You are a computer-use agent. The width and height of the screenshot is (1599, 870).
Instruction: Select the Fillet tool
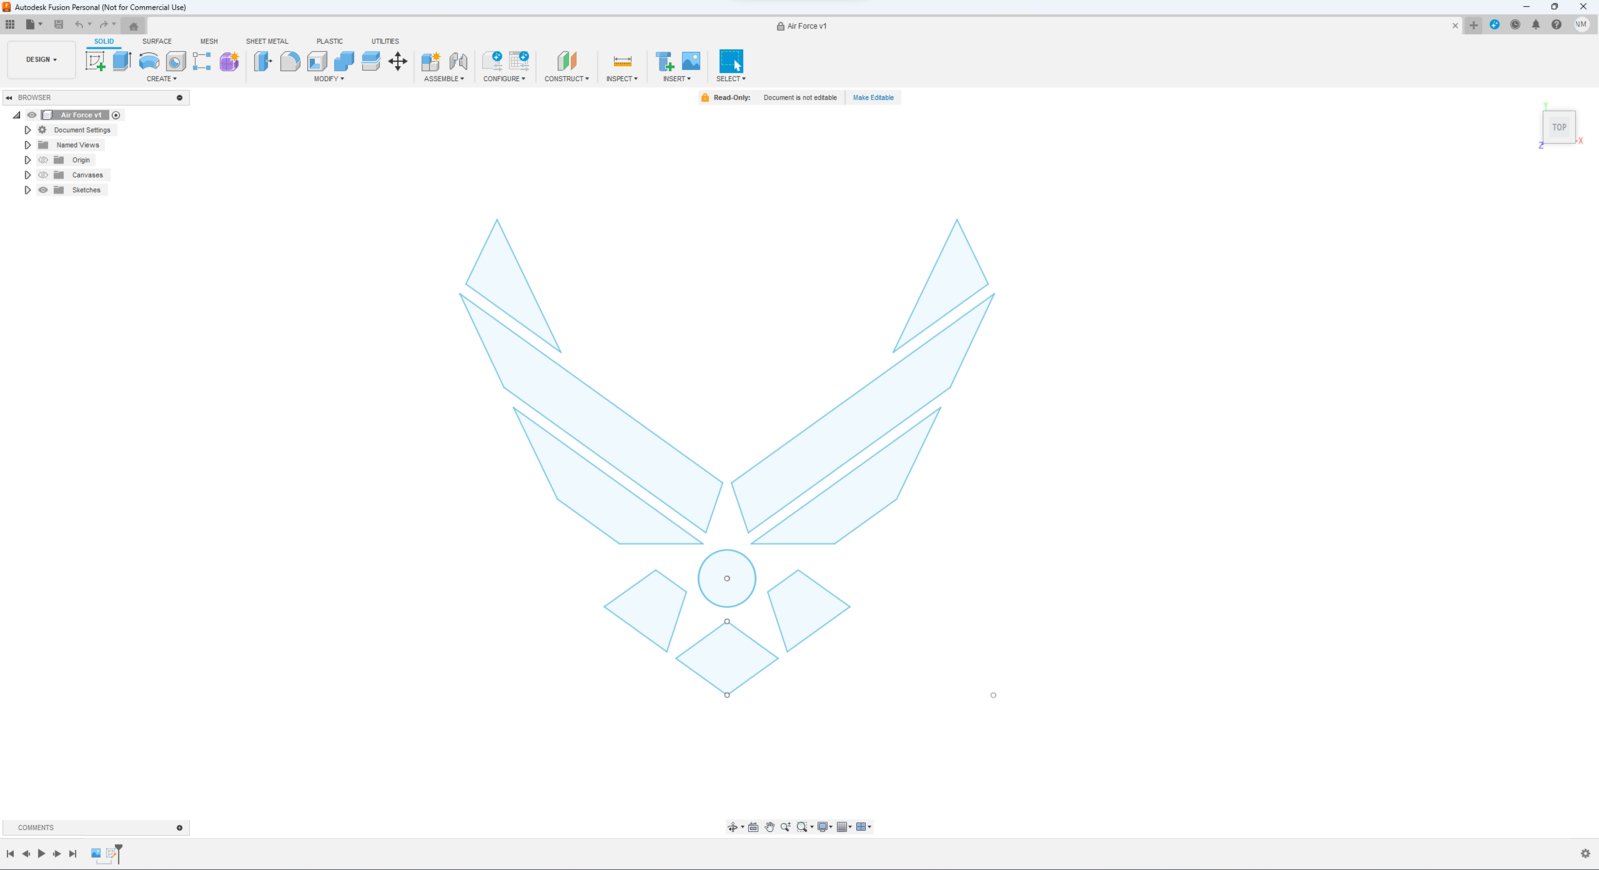[x=290, y=61]
